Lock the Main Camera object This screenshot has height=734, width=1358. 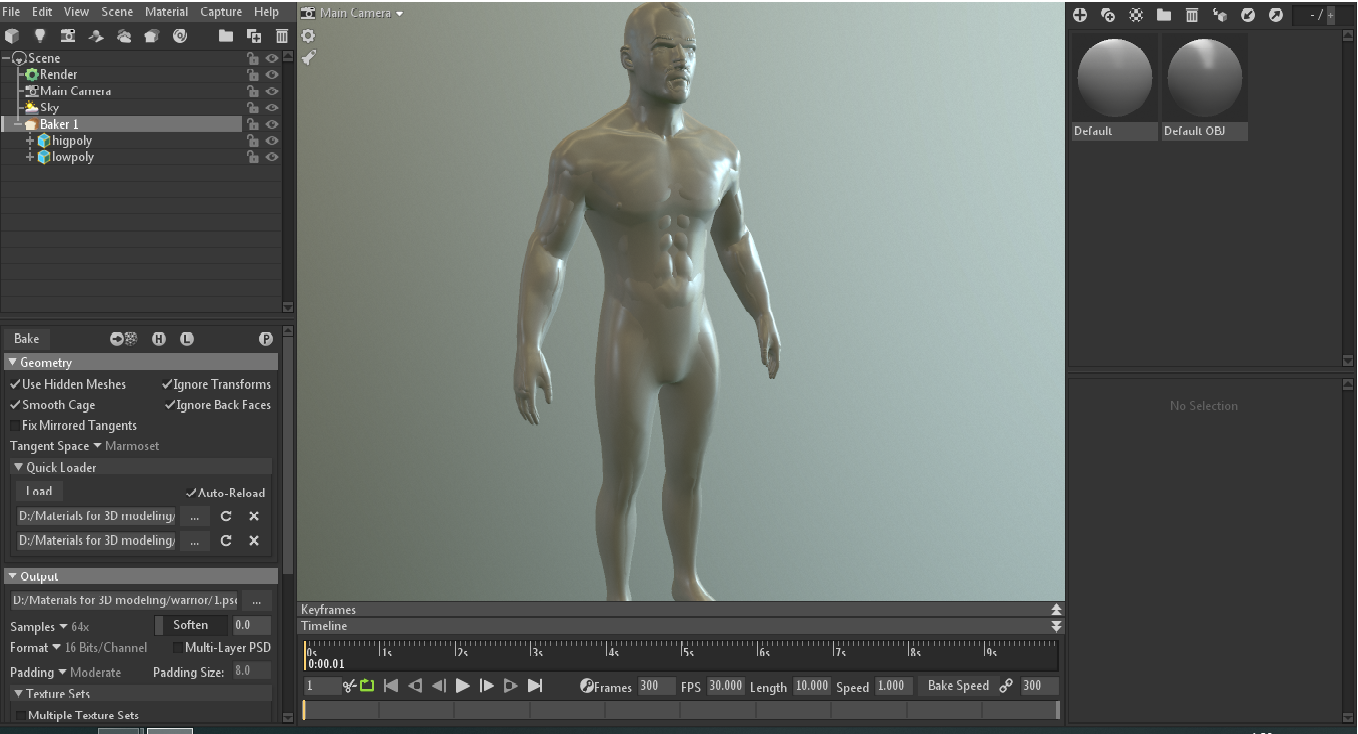click(x=252, y=91)
